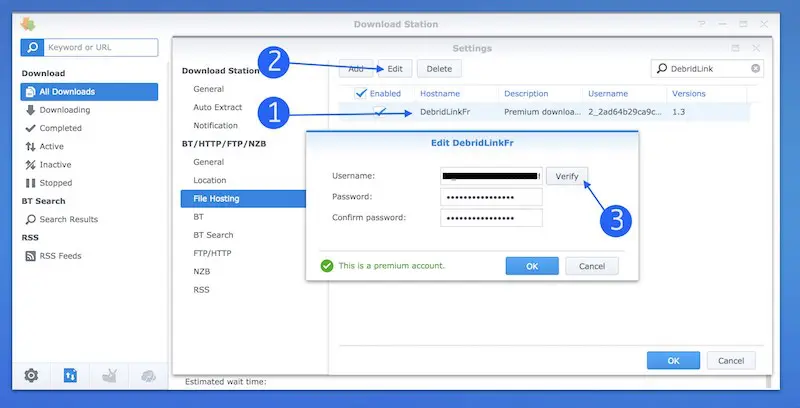Image resolution: width=800 pixels, height=408 pixels.
Task: Click the Keyword or URL search field
Action: pos(101,47)
